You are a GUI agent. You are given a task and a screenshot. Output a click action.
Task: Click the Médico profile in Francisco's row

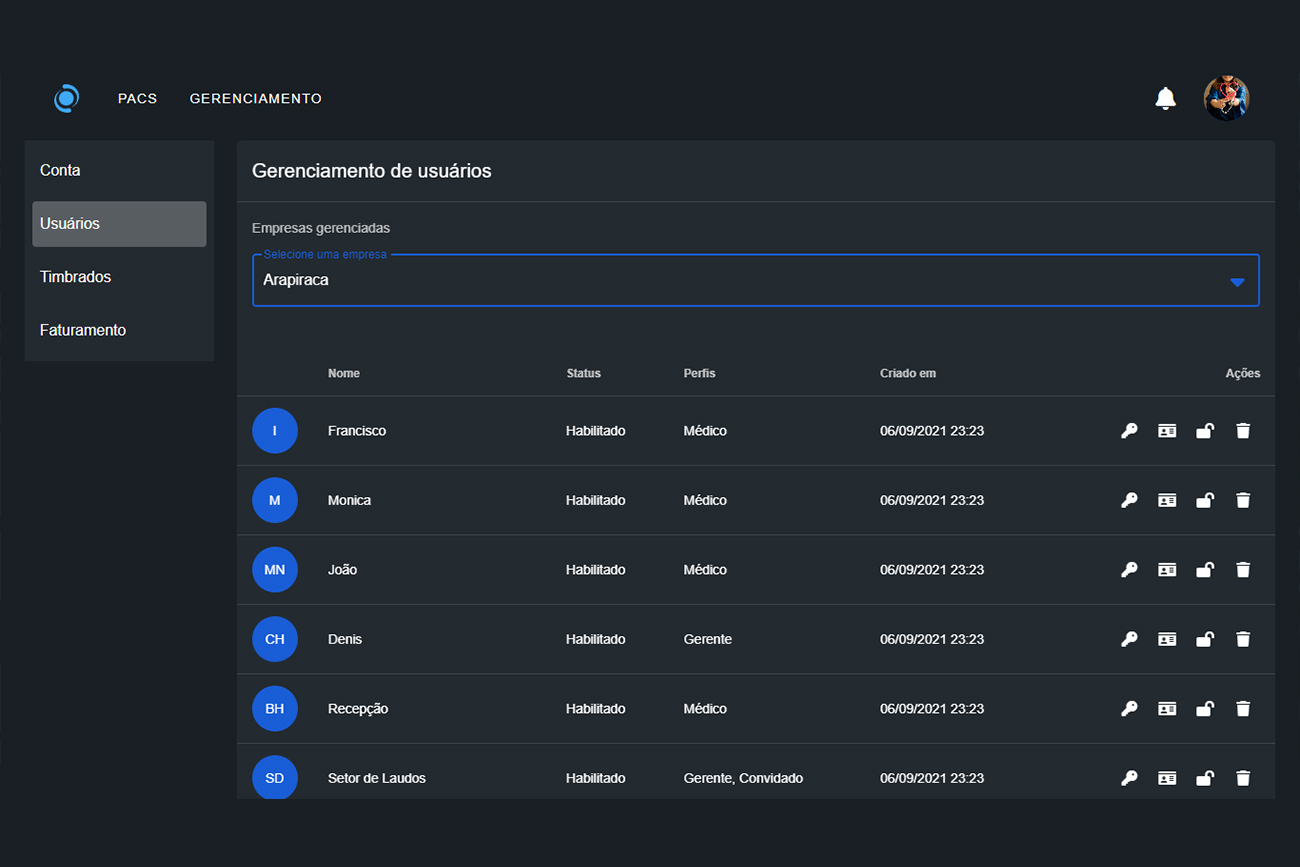(x=705, y=431)
